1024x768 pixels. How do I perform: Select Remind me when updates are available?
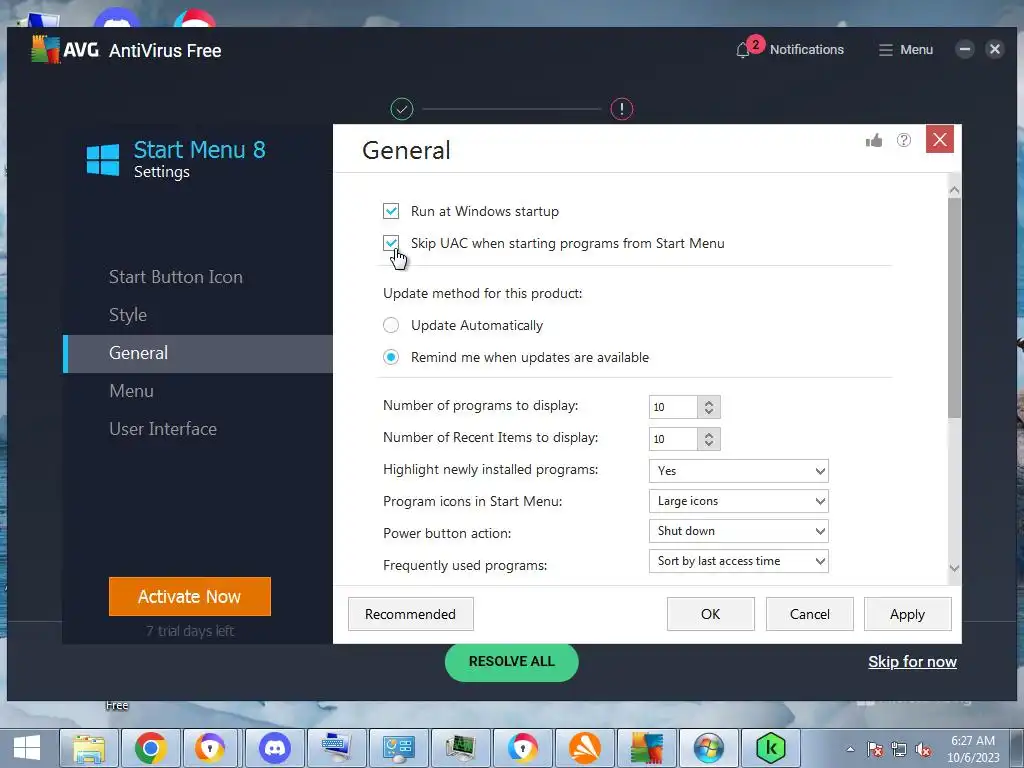pyautogui.click(x=391, y=357)
